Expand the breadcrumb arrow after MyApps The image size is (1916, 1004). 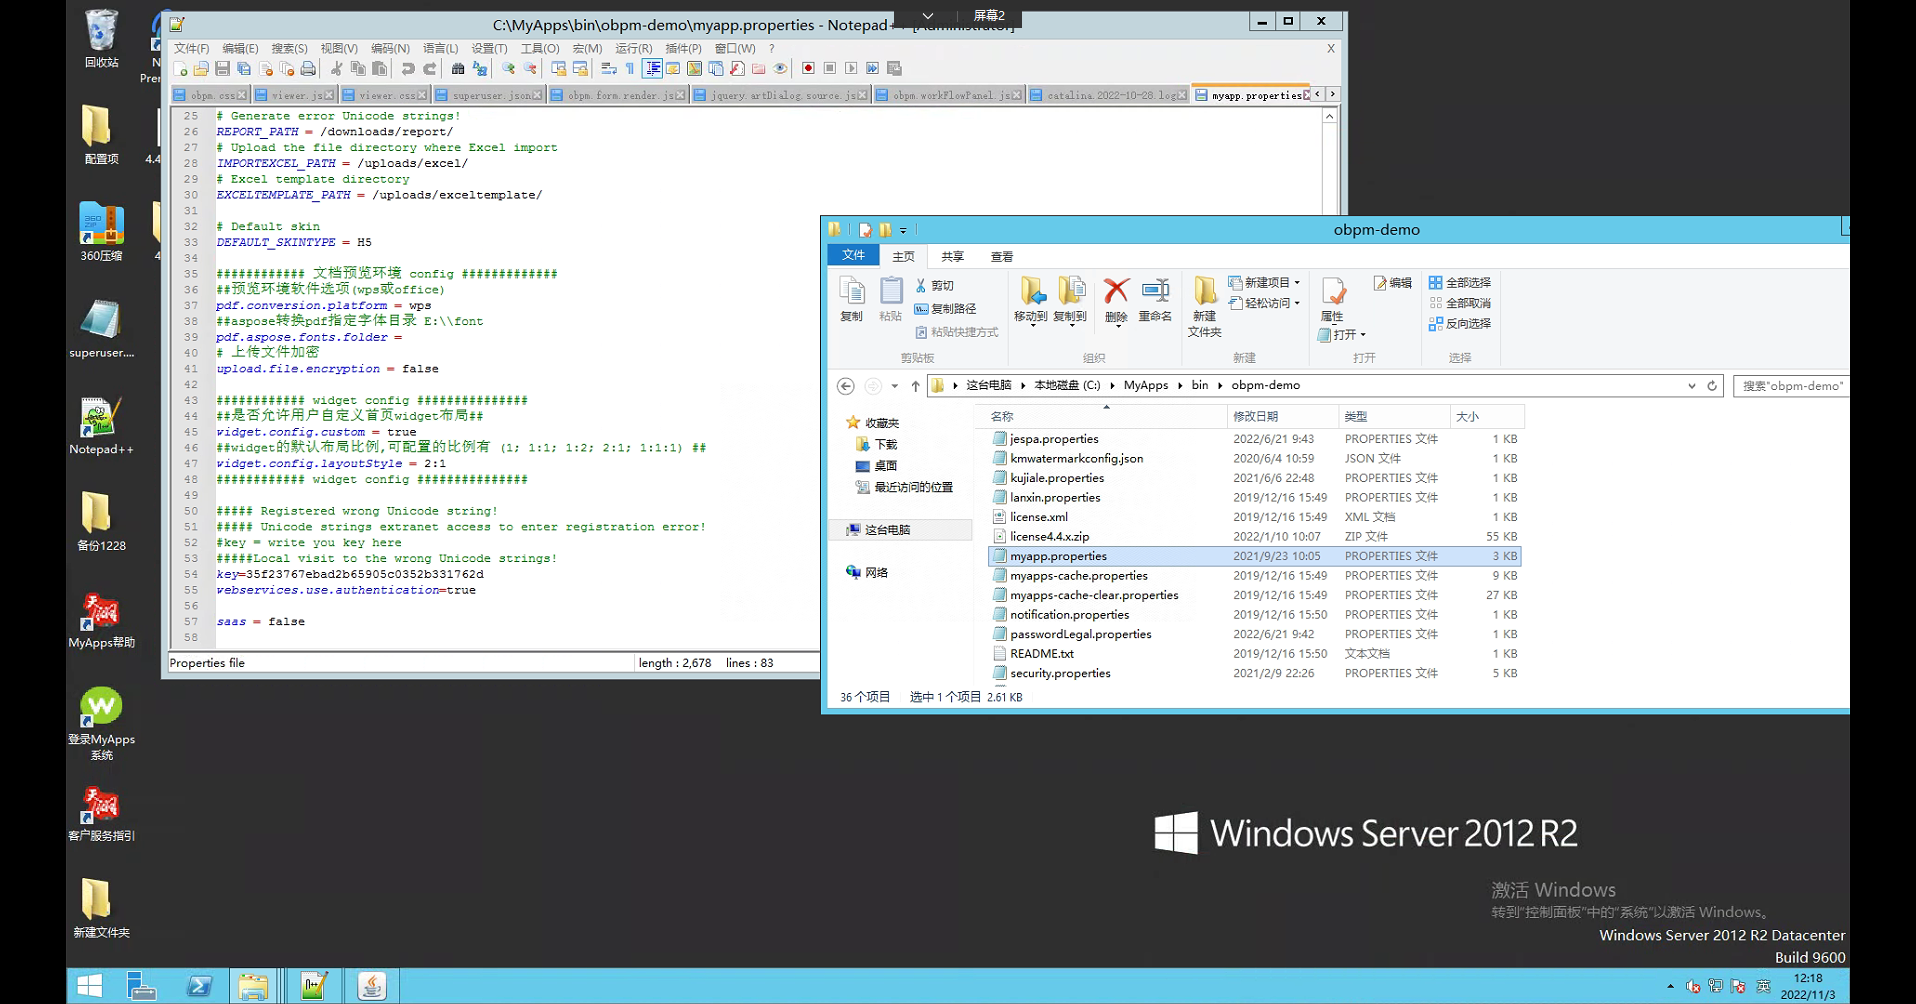coord(1180,386)
